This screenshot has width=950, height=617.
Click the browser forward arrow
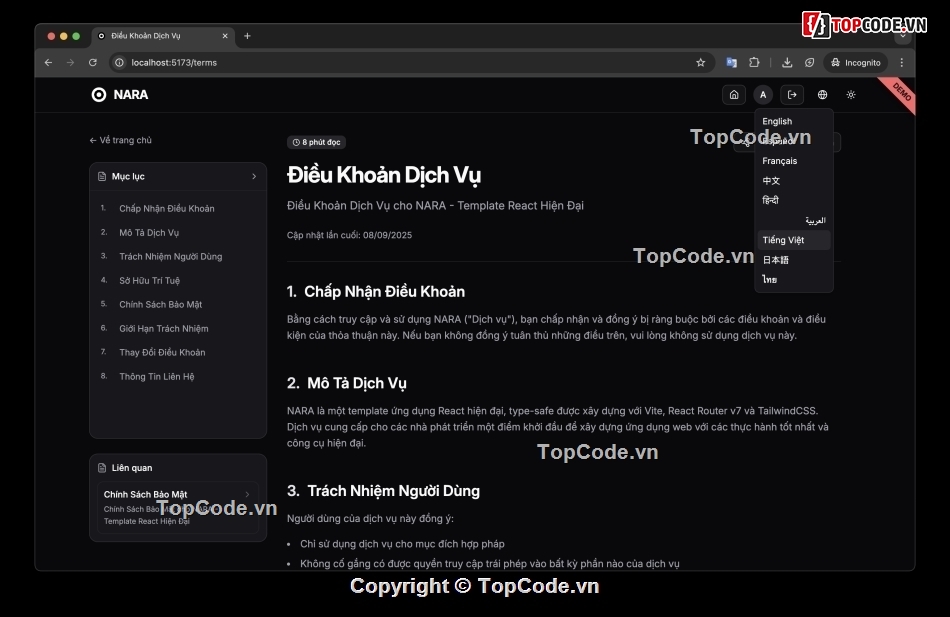70,62
